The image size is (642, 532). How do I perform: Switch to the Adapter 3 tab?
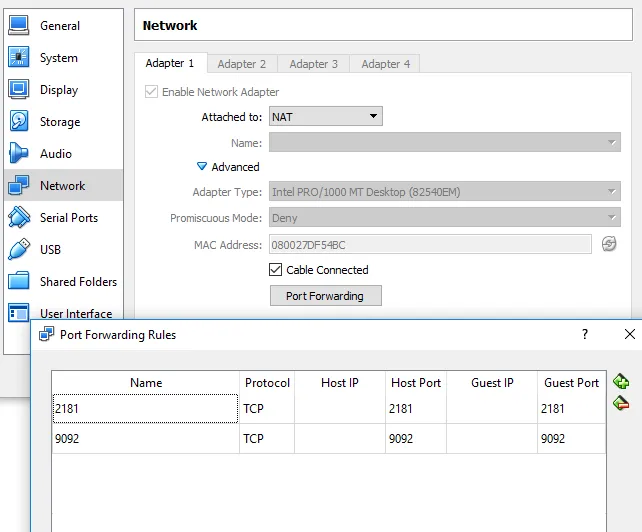(x=314, y=64)
